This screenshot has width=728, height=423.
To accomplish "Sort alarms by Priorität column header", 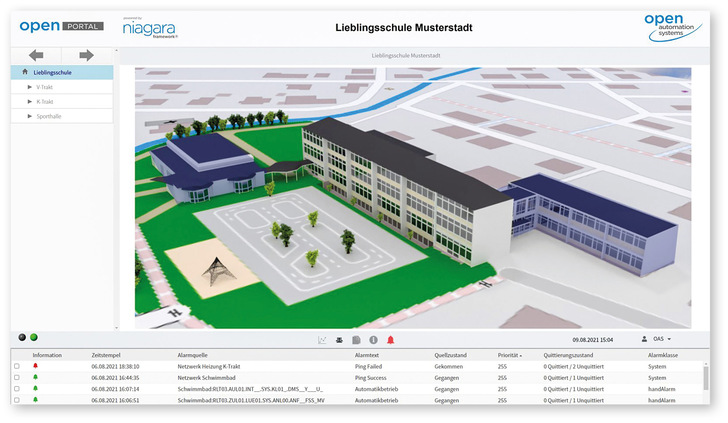I will point(509,355).
